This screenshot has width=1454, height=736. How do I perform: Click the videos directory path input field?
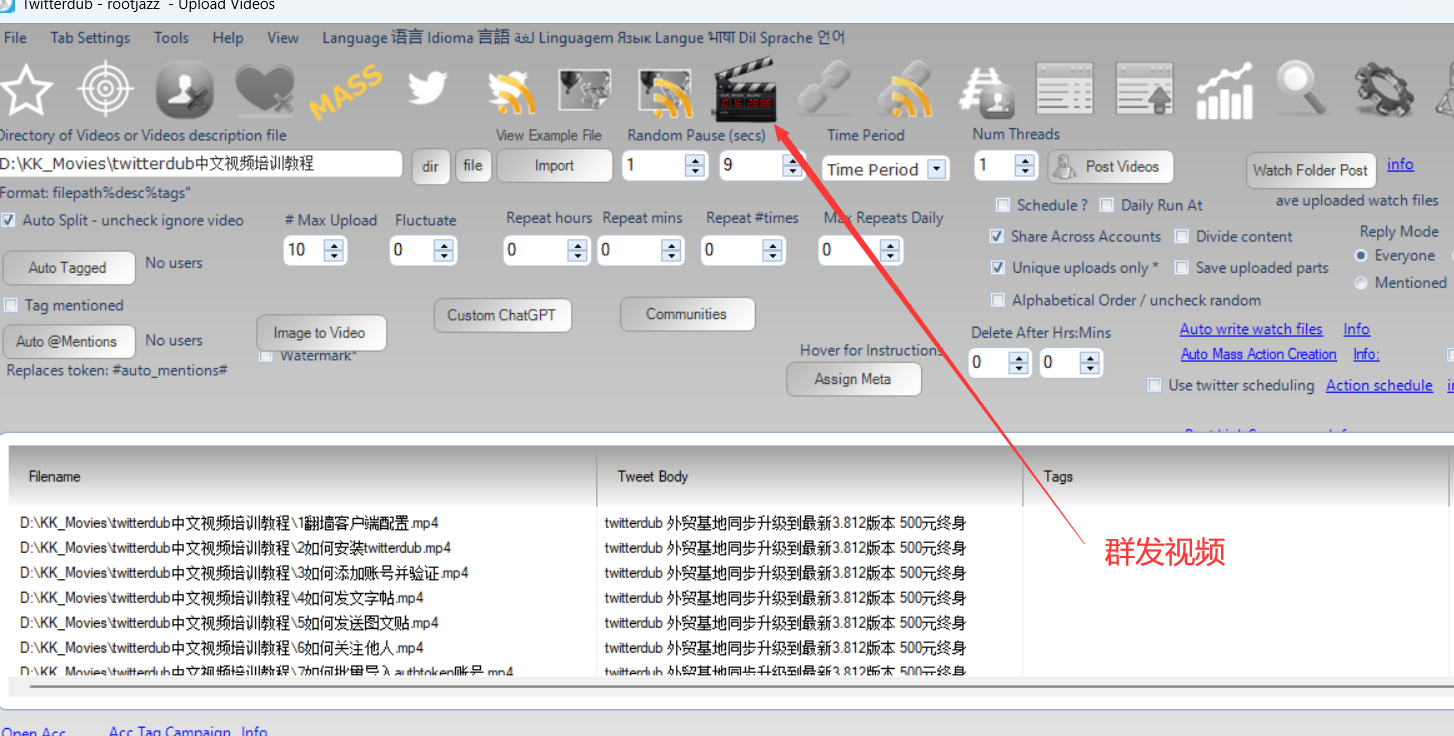click(200, 164)
